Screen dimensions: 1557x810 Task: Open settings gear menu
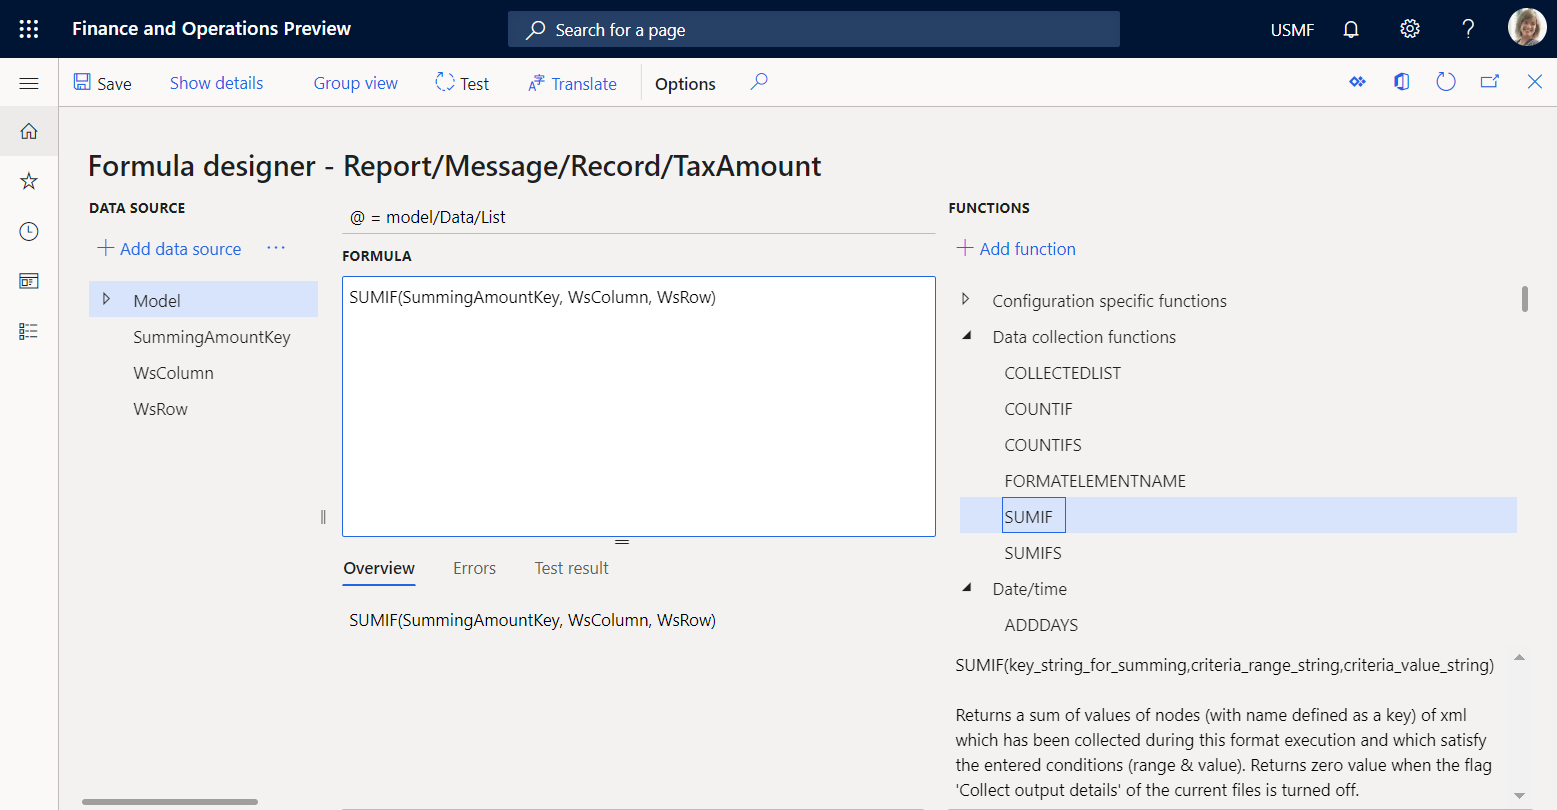point(1410,29)
